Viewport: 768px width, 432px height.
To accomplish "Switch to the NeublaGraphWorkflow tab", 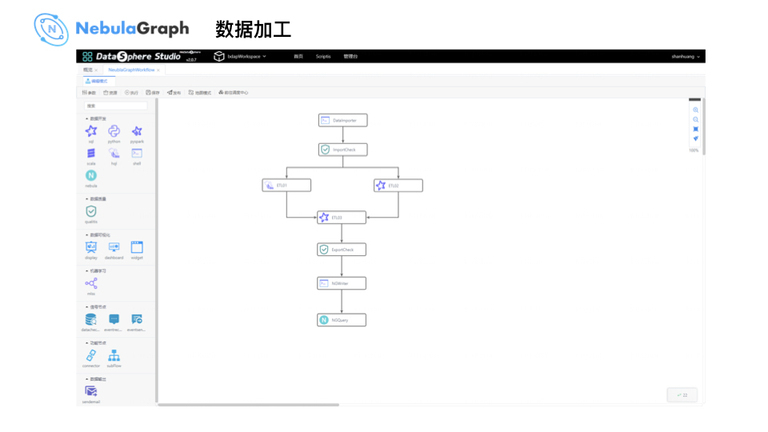I will point(131,70).
